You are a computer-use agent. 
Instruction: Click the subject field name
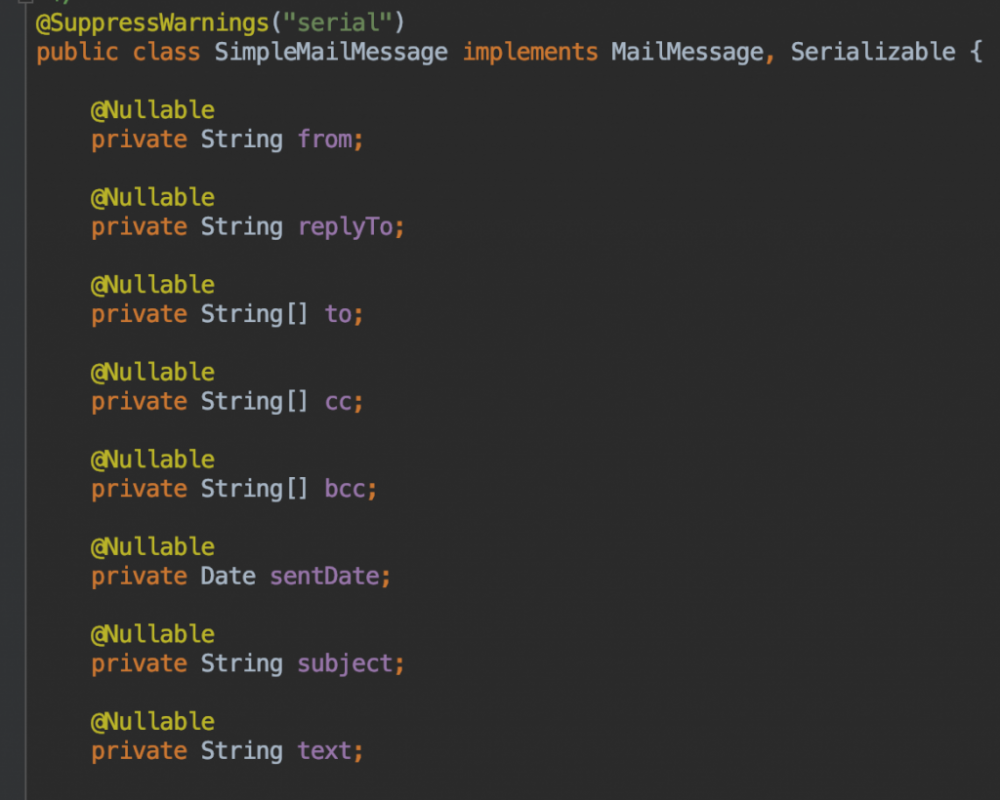pyautogui.click(x=345, y=663)
